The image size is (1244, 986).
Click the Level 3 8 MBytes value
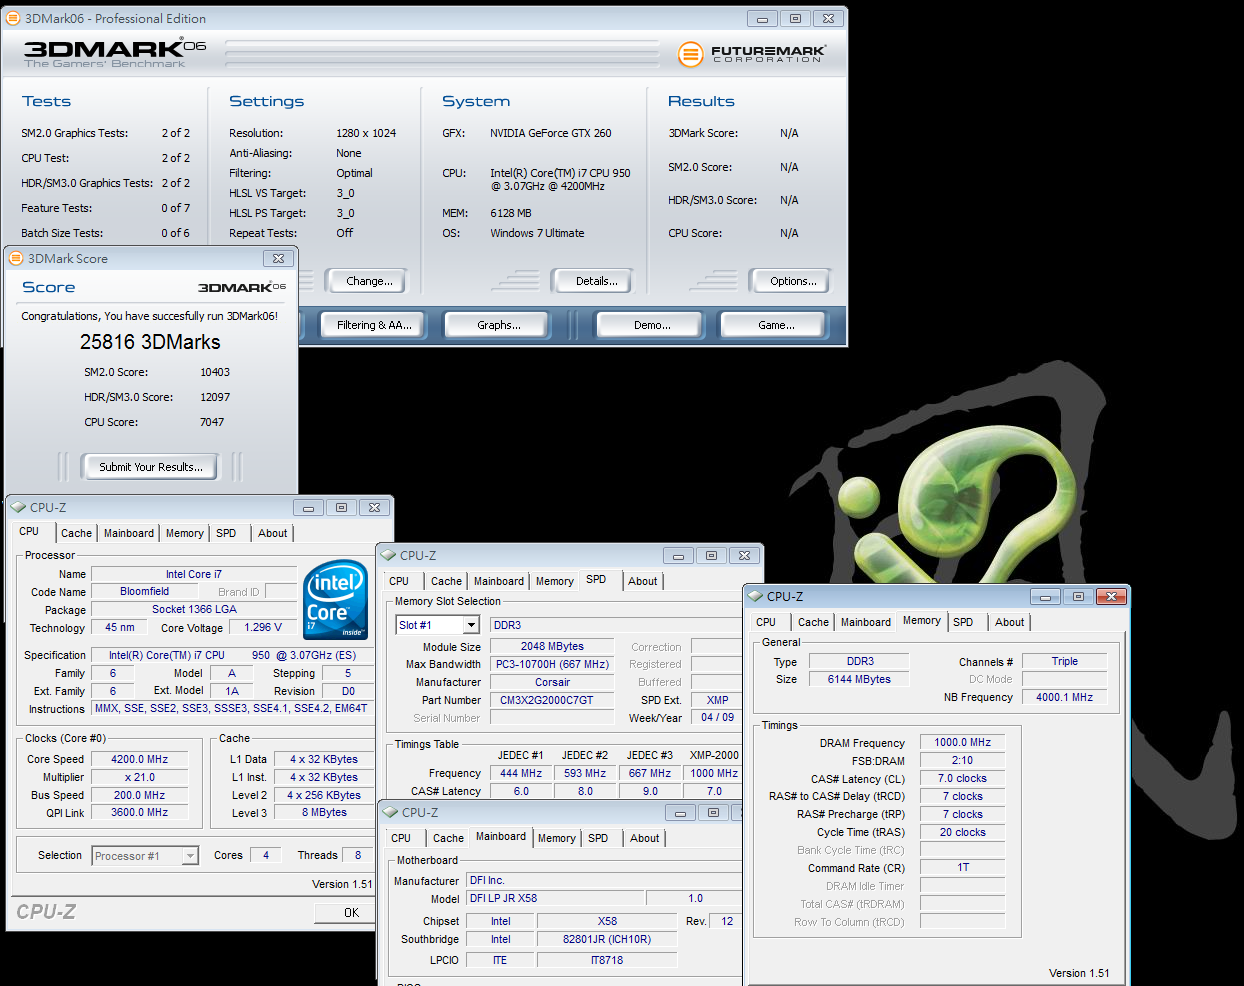(324, 812)
